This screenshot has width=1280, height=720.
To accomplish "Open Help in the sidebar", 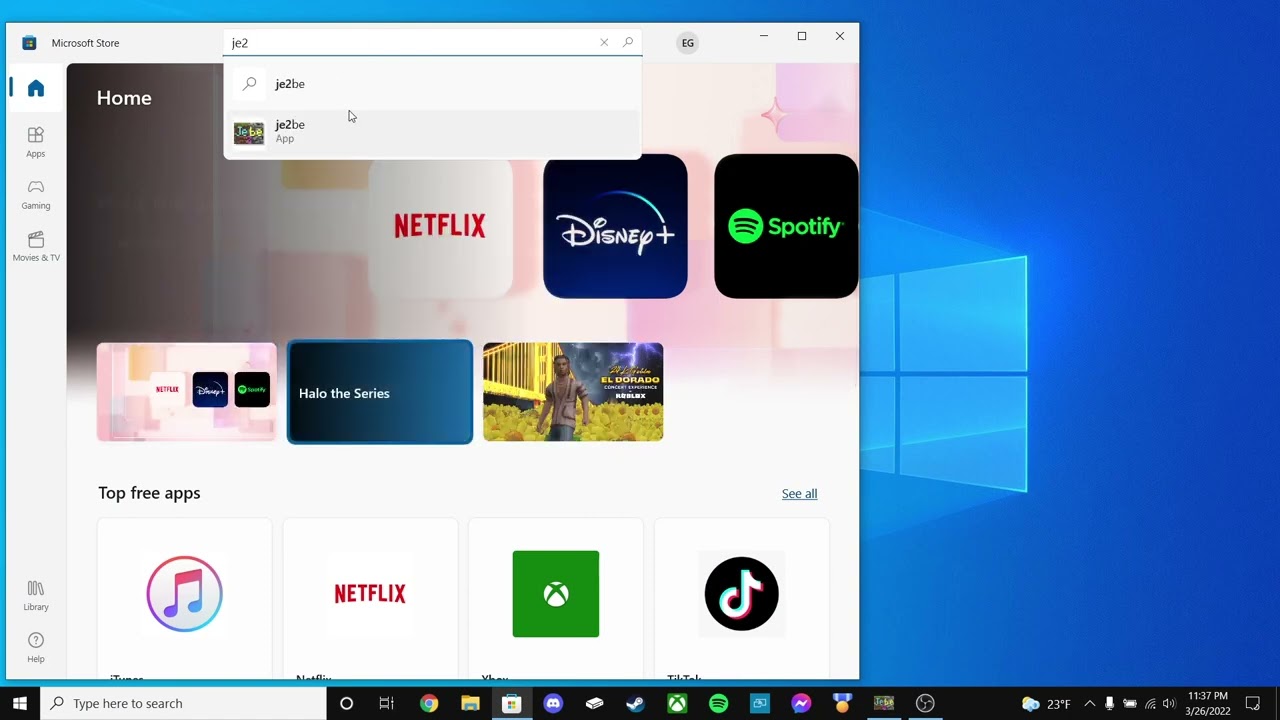I will tap(36, 647).
